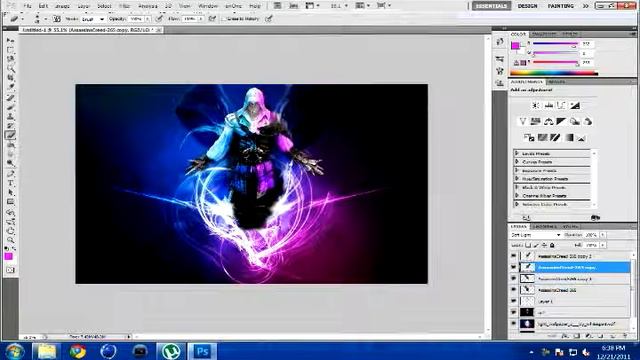Add a Color Balance adjustment icon
The width and height of the screenshot is (640, 360).
549,121
